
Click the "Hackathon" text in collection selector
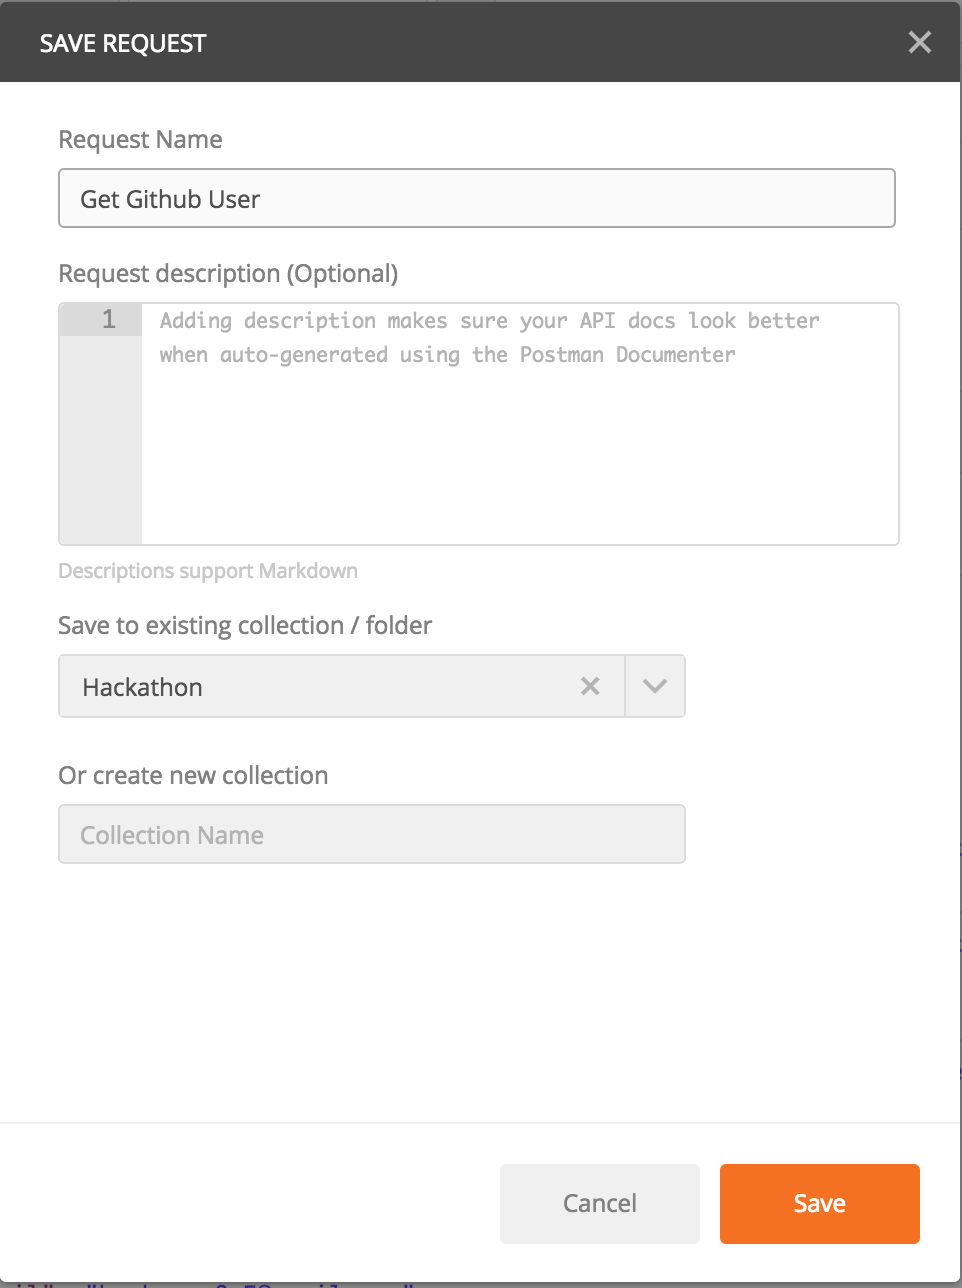[x=143, y=687]
